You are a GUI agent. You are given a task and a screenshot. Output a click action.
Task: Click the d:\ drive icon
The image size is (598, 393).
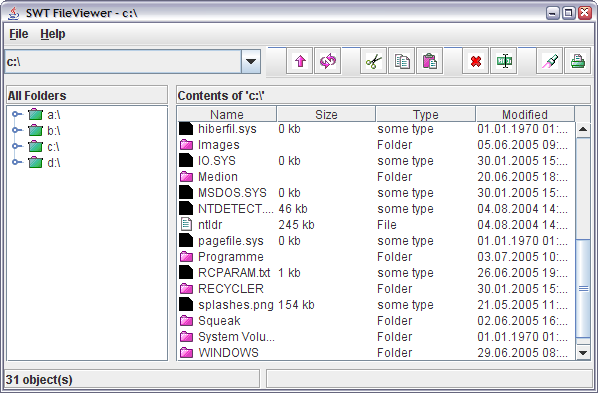pyautogui.click(x=35, y=162)
